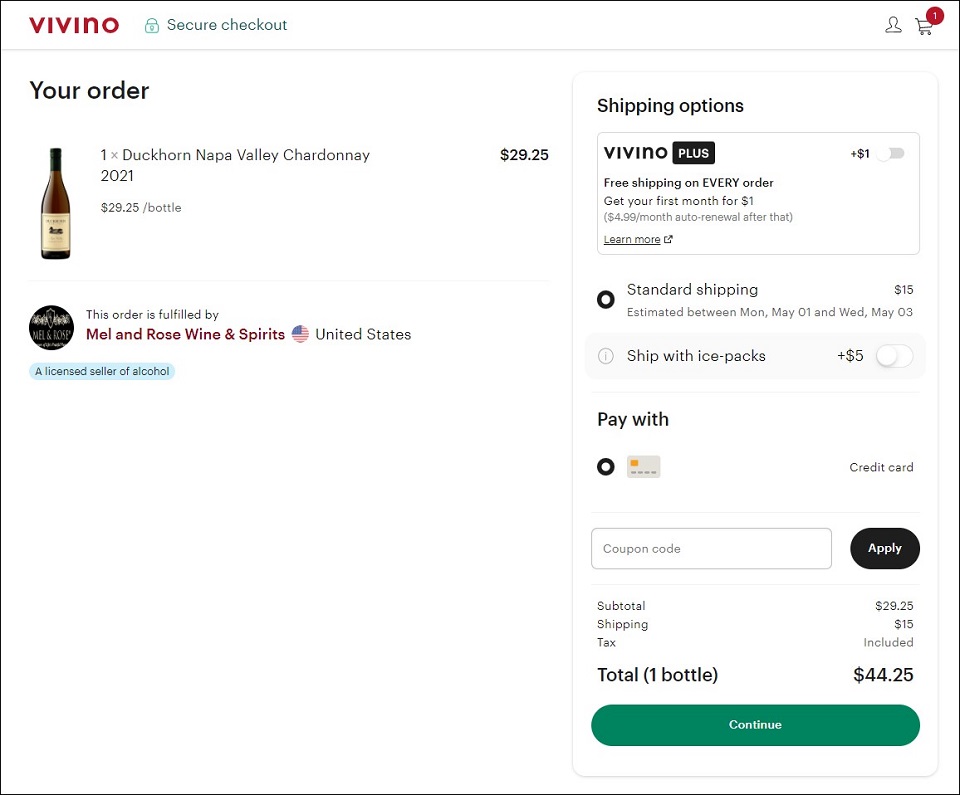Click the Shipping $15 summary amount

[904, 624]
